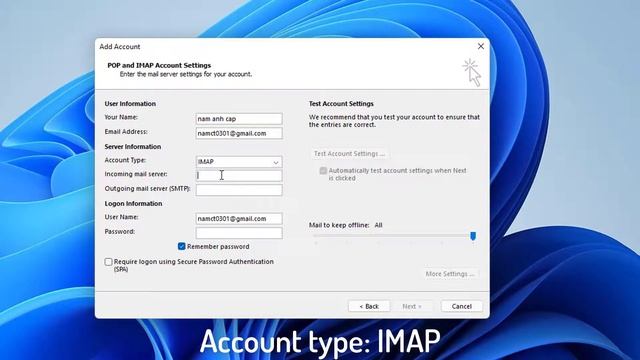This screenshot has width=640, height=360.
Task: Click the Test Account Settings button
Action: [349, 153]
